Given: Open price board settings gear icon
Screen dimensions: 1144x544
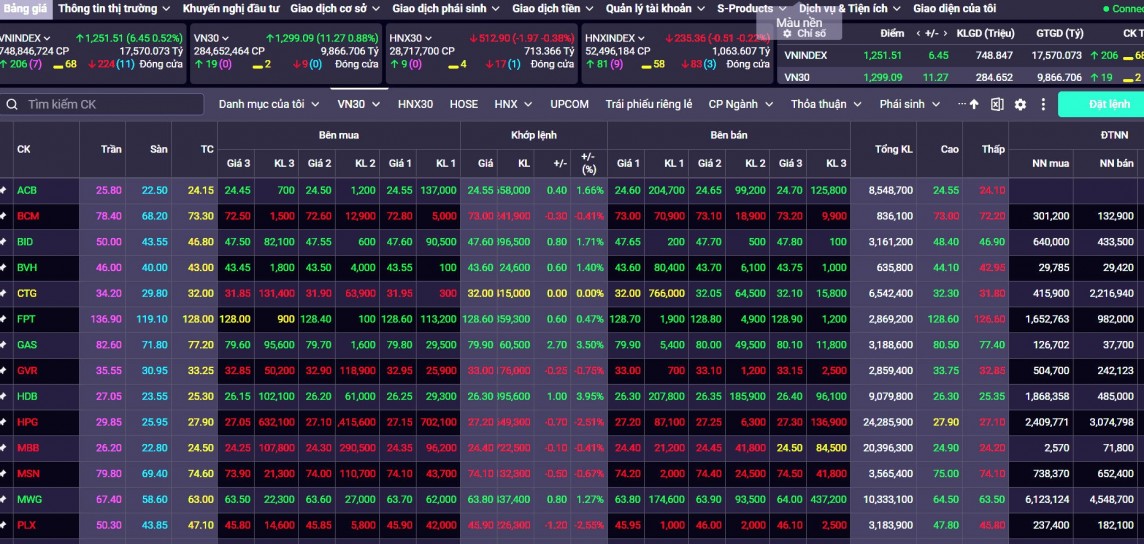Looking at the screenshot, I should (1020, 104).
